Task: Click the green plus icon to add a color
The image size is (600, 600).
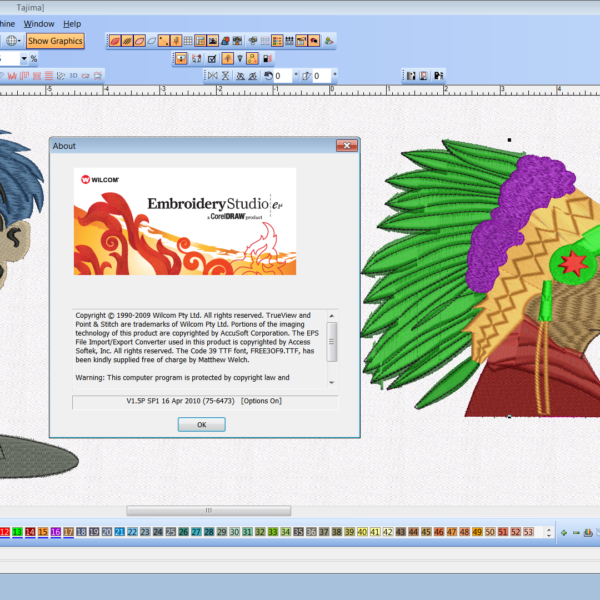Action: pyautogui.click(x=564, y=532)
